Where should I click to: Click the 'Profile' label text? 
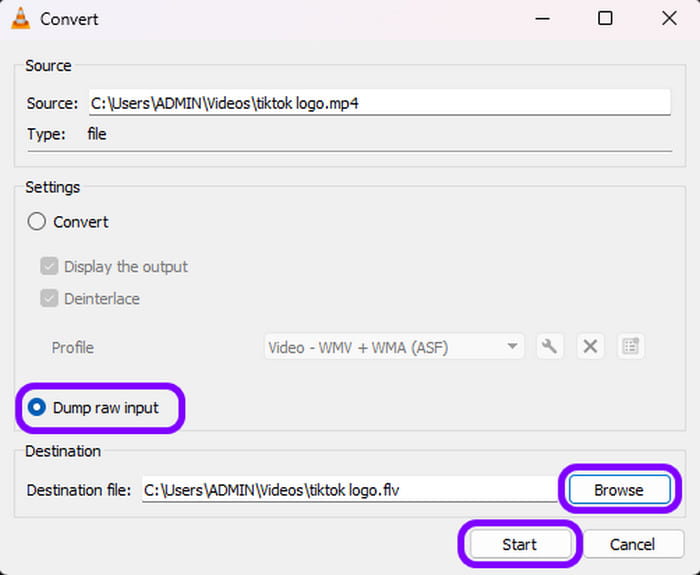[73, 347]
